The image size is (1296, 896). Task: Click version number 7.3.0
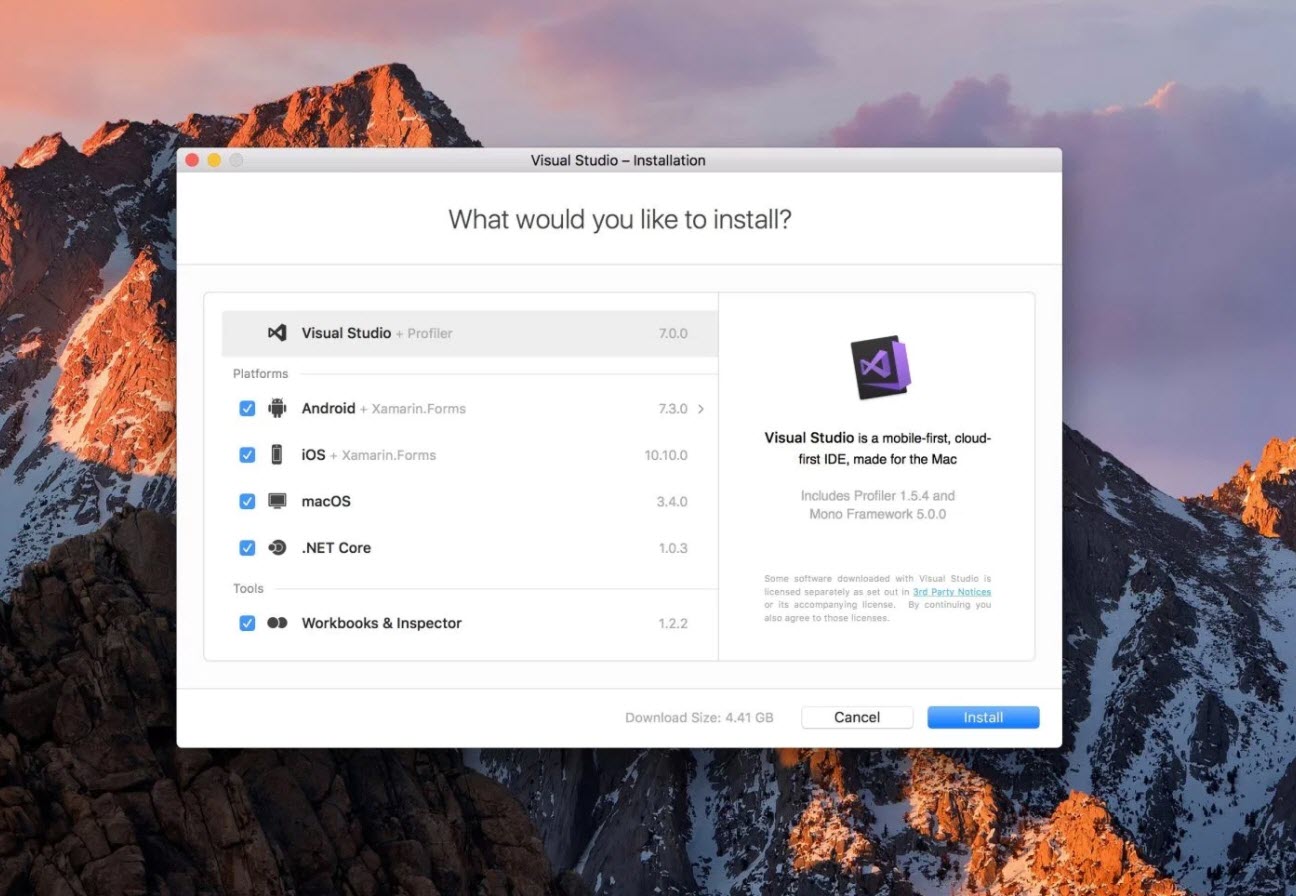[673, 408]
